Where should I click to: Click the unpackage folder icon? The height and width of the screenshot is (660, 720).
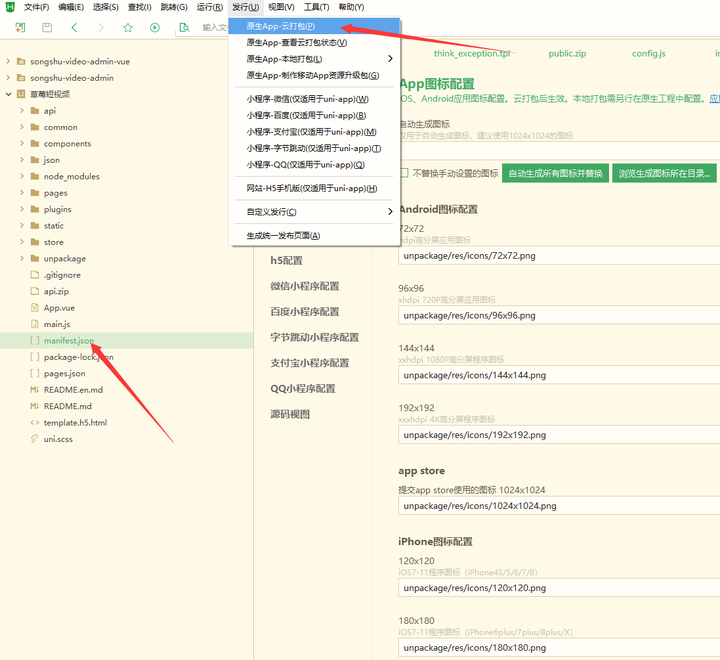(34, 258)
